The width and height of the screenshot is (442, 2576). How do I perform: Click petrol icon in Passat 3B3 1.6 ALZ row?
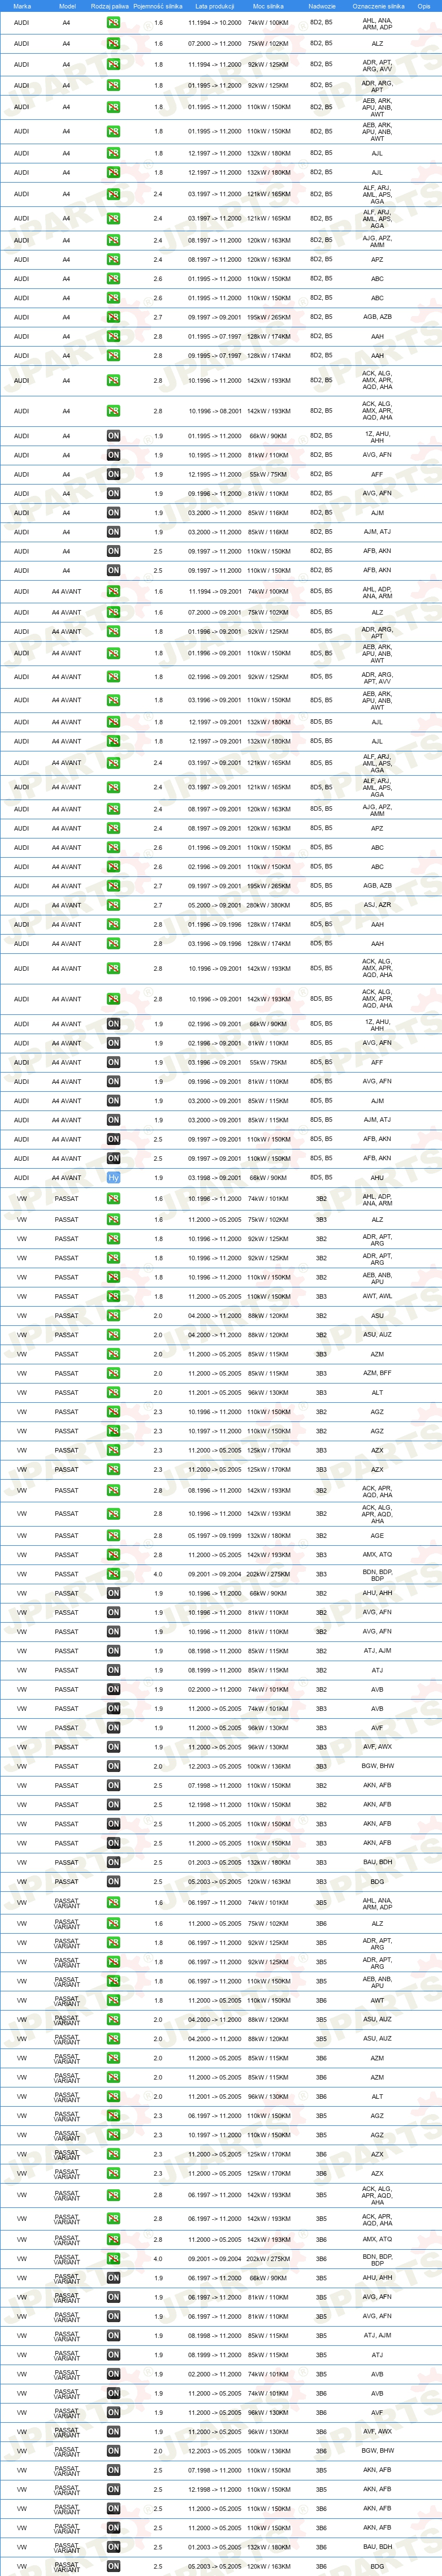(113, 1220)
